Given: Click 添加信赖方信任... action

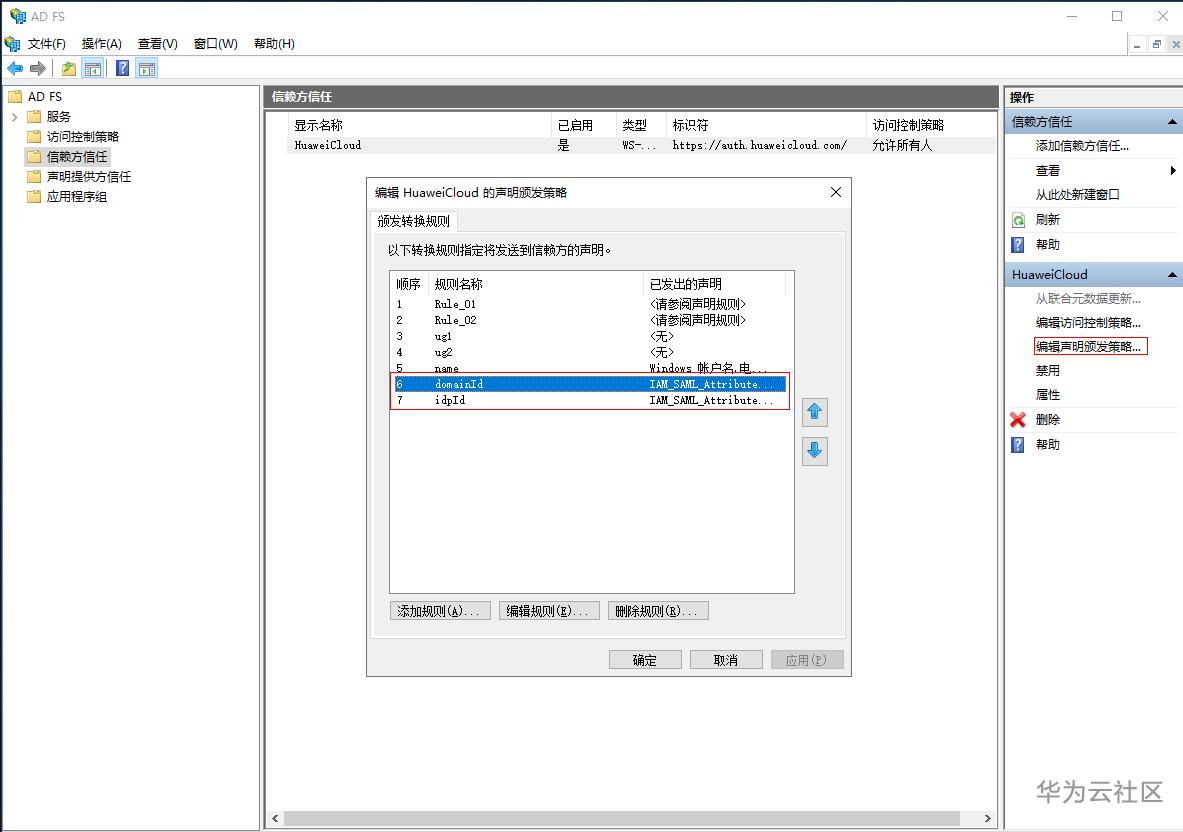Looking at the screenshot, I should click(x=1082, y=146).
